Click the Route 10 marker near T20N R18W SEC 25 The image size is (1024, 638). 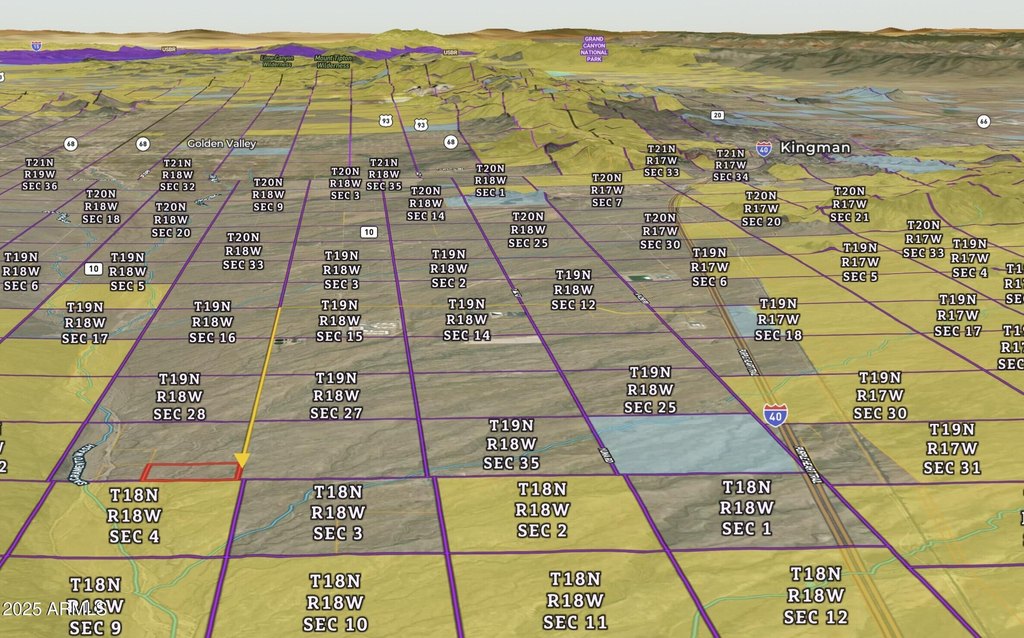tap(369, 232)
